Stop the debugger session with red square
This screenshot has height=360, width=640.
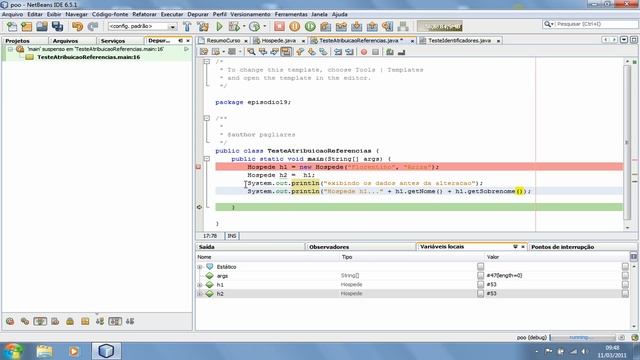(279, 27)
